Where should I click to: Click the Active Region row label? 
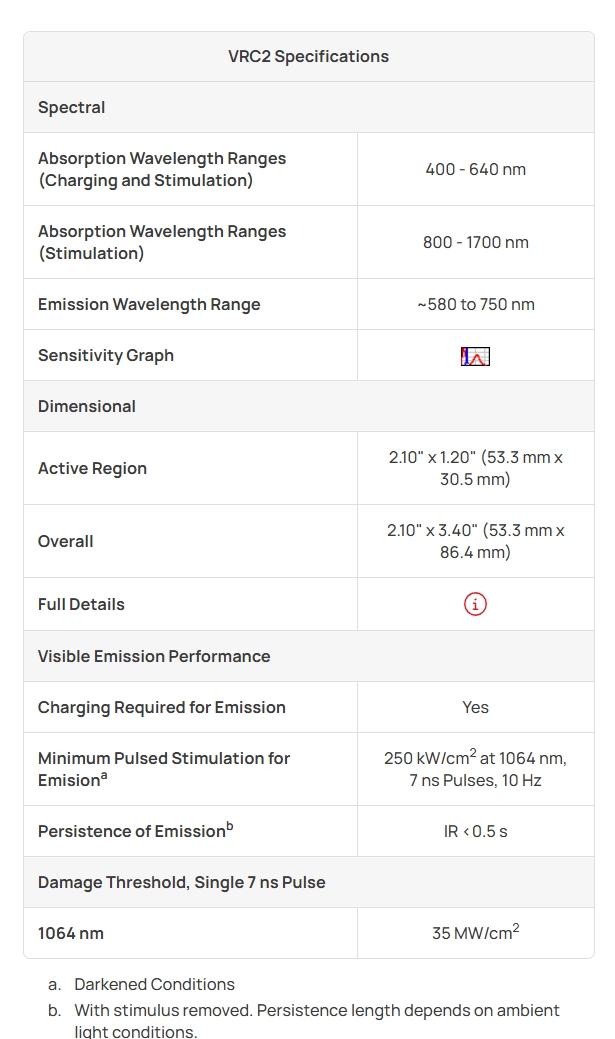92,468
